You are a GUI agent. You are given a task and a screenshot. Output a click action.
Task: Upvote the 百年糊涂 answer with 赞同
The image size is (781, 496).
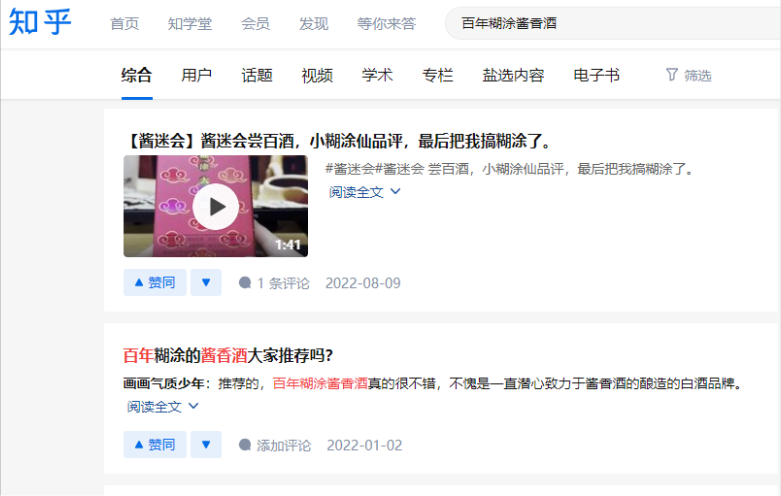pyautogui.click(x=155, y=444)
